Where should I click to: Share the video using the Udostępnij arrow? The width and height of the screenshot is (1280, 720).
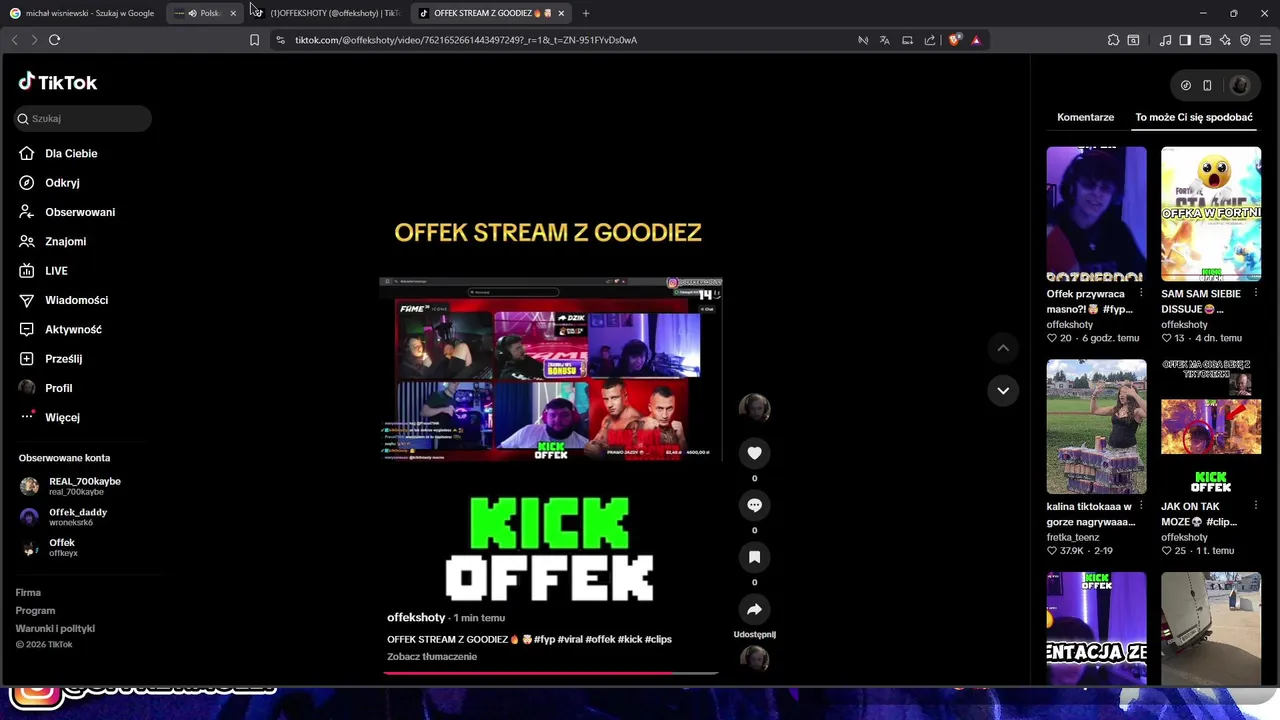coord(754,609)
